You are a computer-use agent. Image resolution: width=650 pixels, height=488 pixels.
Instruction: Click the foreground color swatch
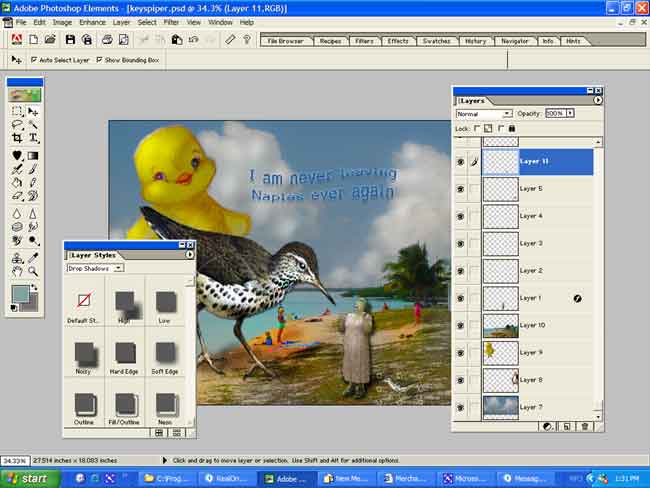click(x=21, y=294)
